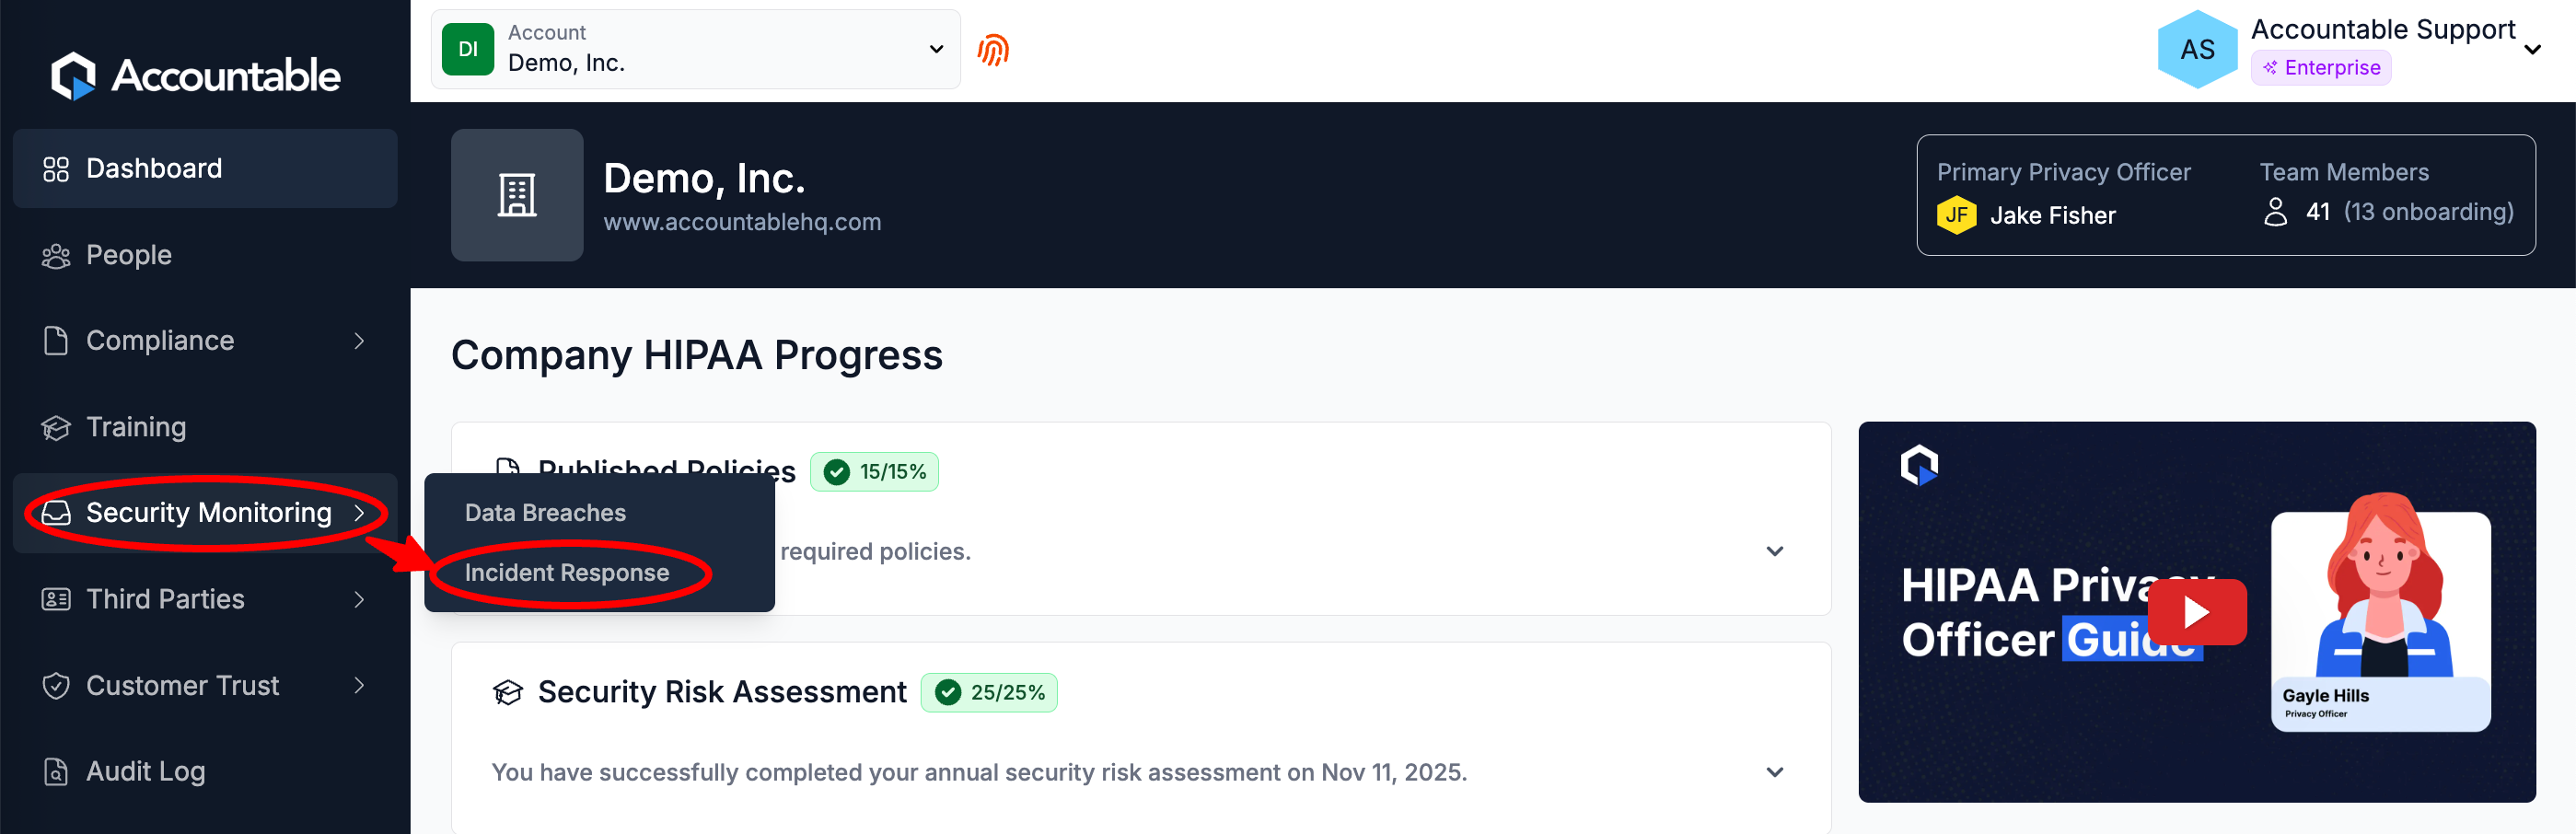
Task: Click the Demo, Inc. company title
Action: pos(704,179)
